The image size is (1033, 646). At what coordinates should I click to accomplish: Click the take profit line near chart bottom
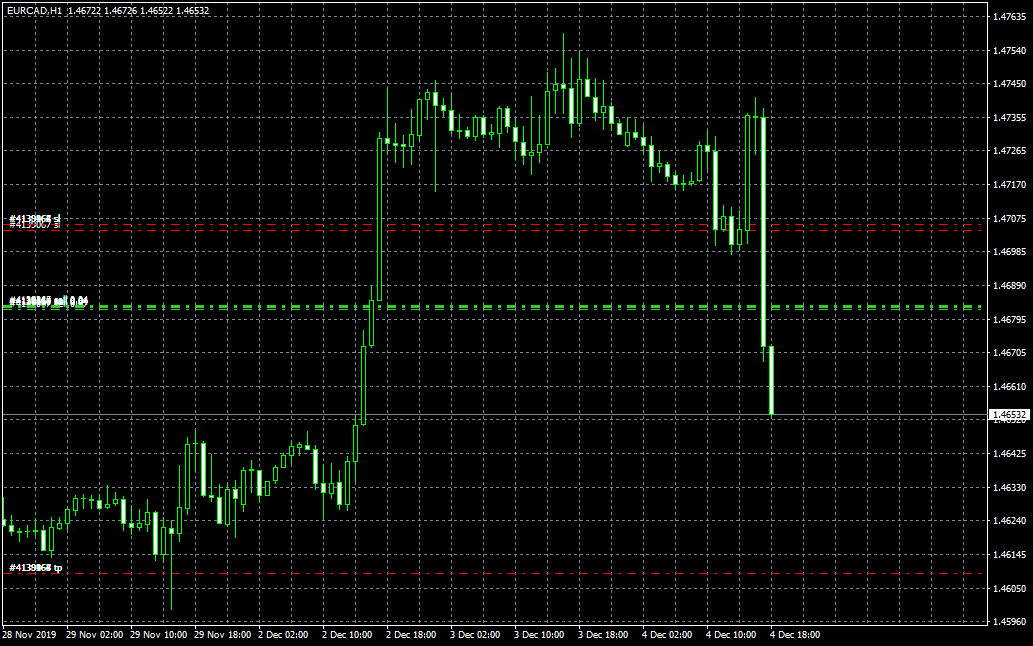point(500,573)
